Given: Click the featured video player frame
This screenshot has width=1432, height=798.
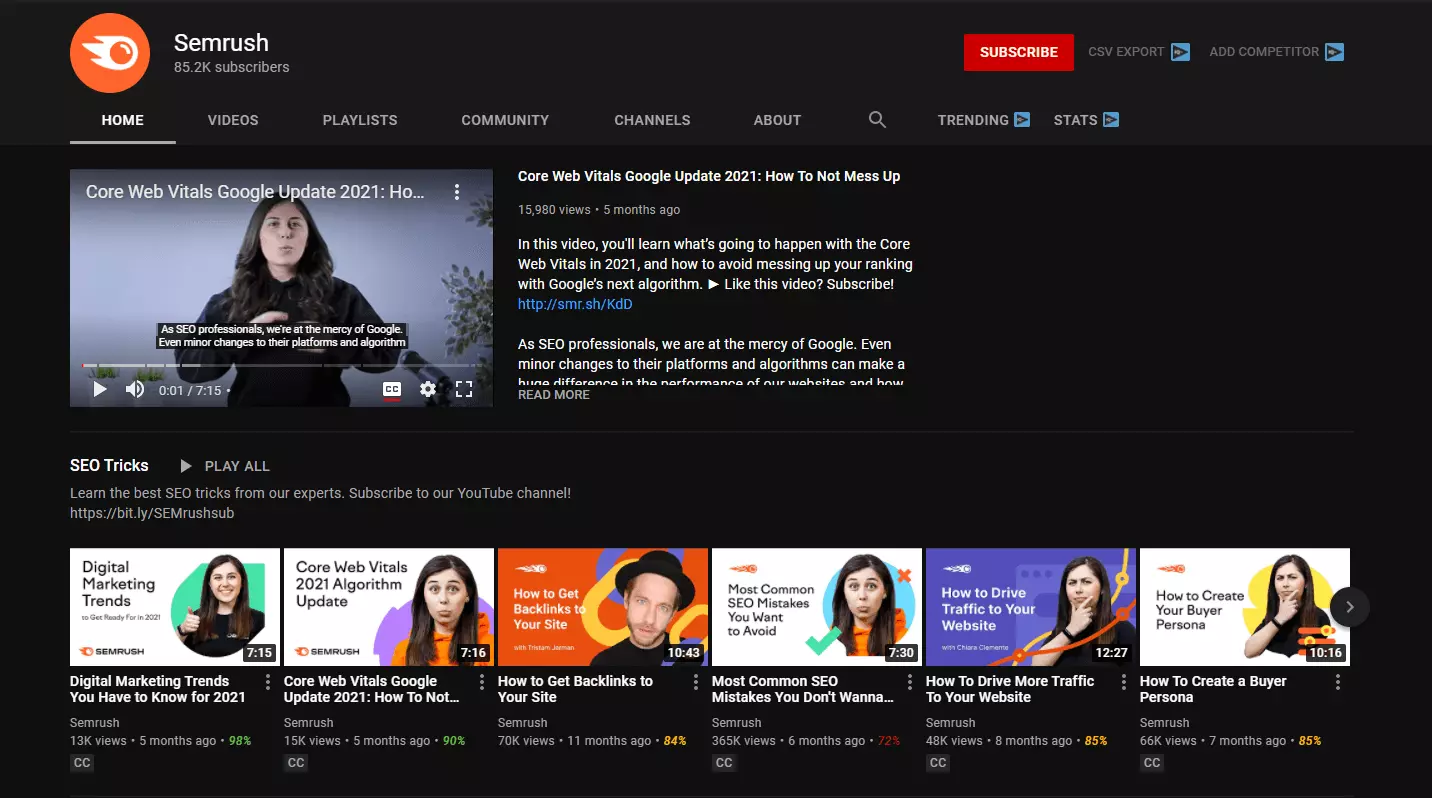Looking at the screenshot, I should coord(281,288).
